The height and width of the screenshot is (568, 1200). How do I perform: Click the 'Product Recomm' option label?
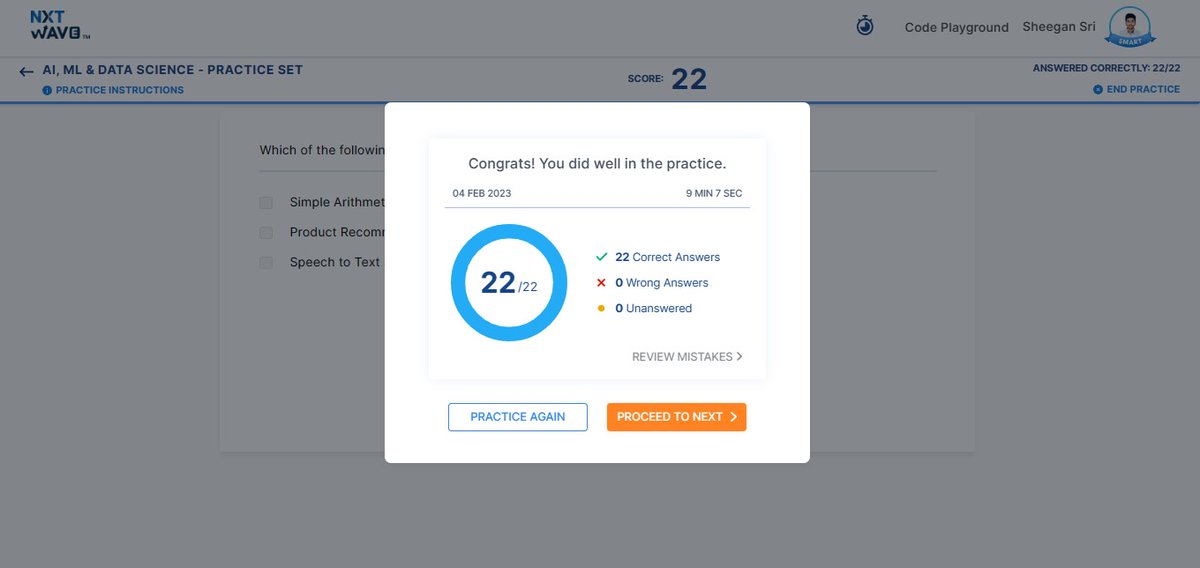(337, 232)
